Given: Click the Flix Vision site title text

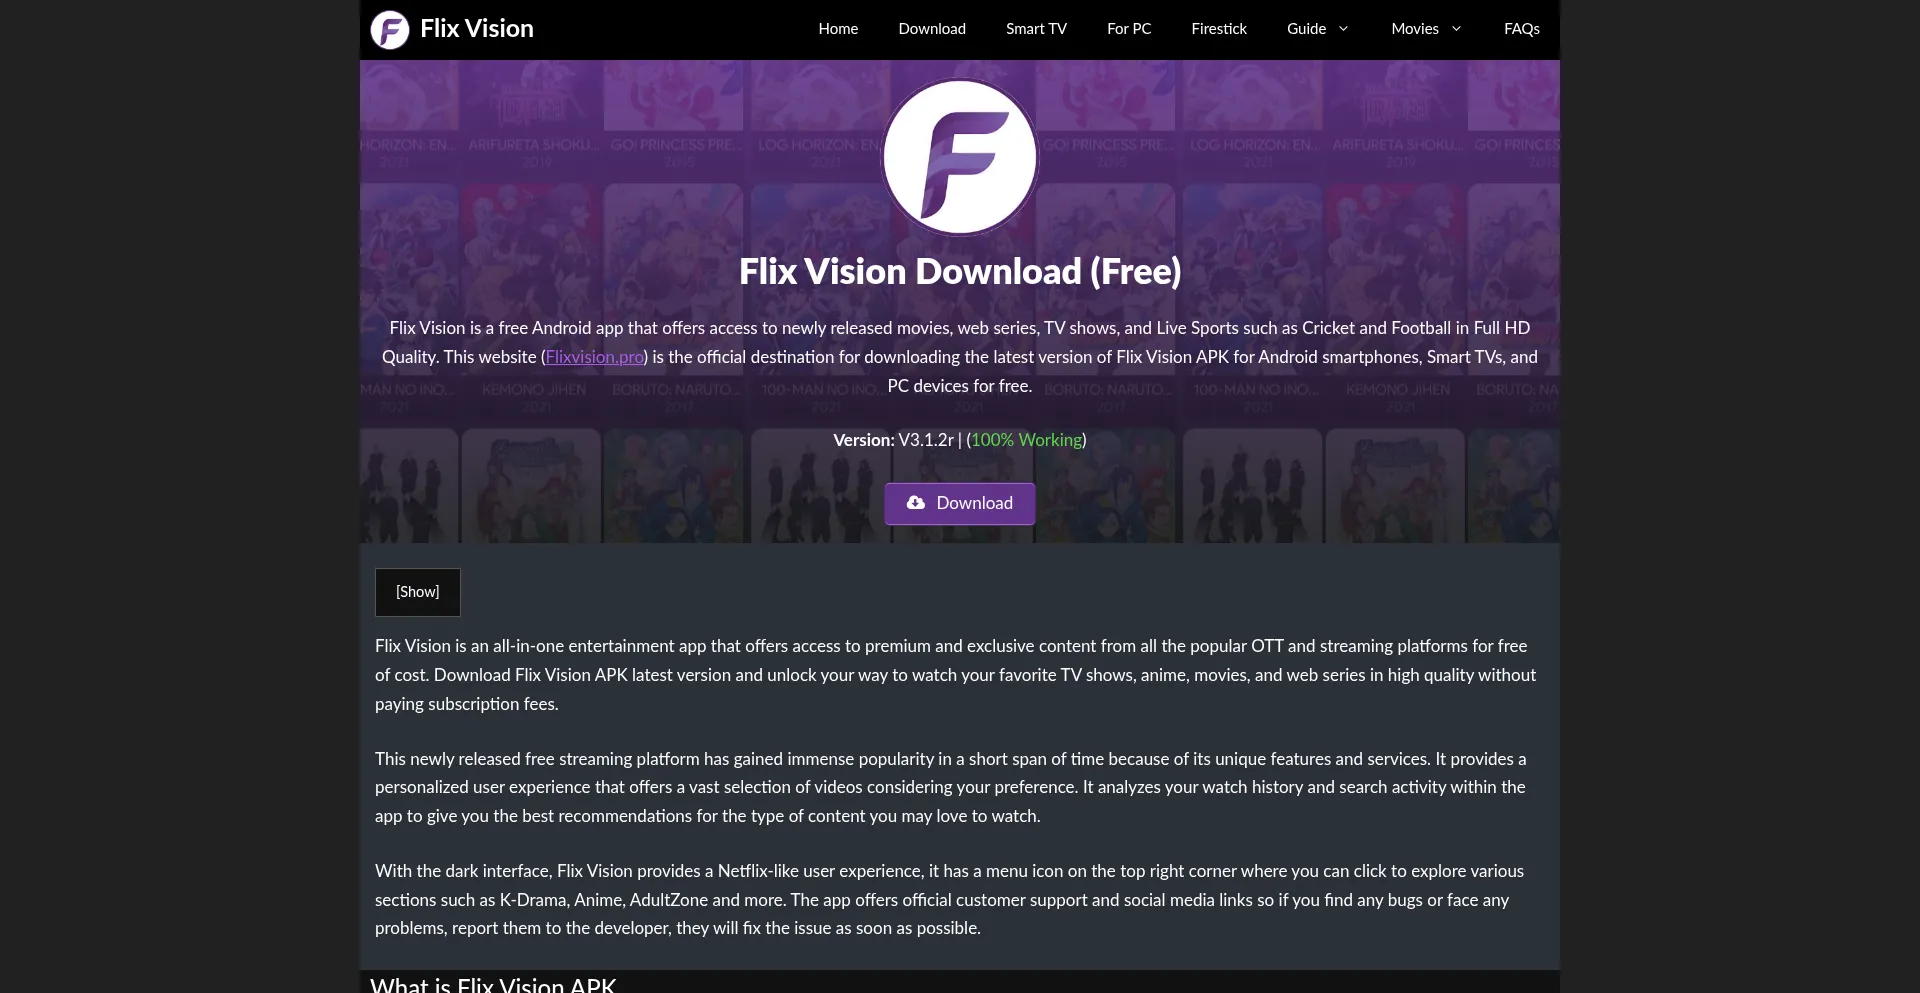Looking at the screenshot, I should 477,29.
